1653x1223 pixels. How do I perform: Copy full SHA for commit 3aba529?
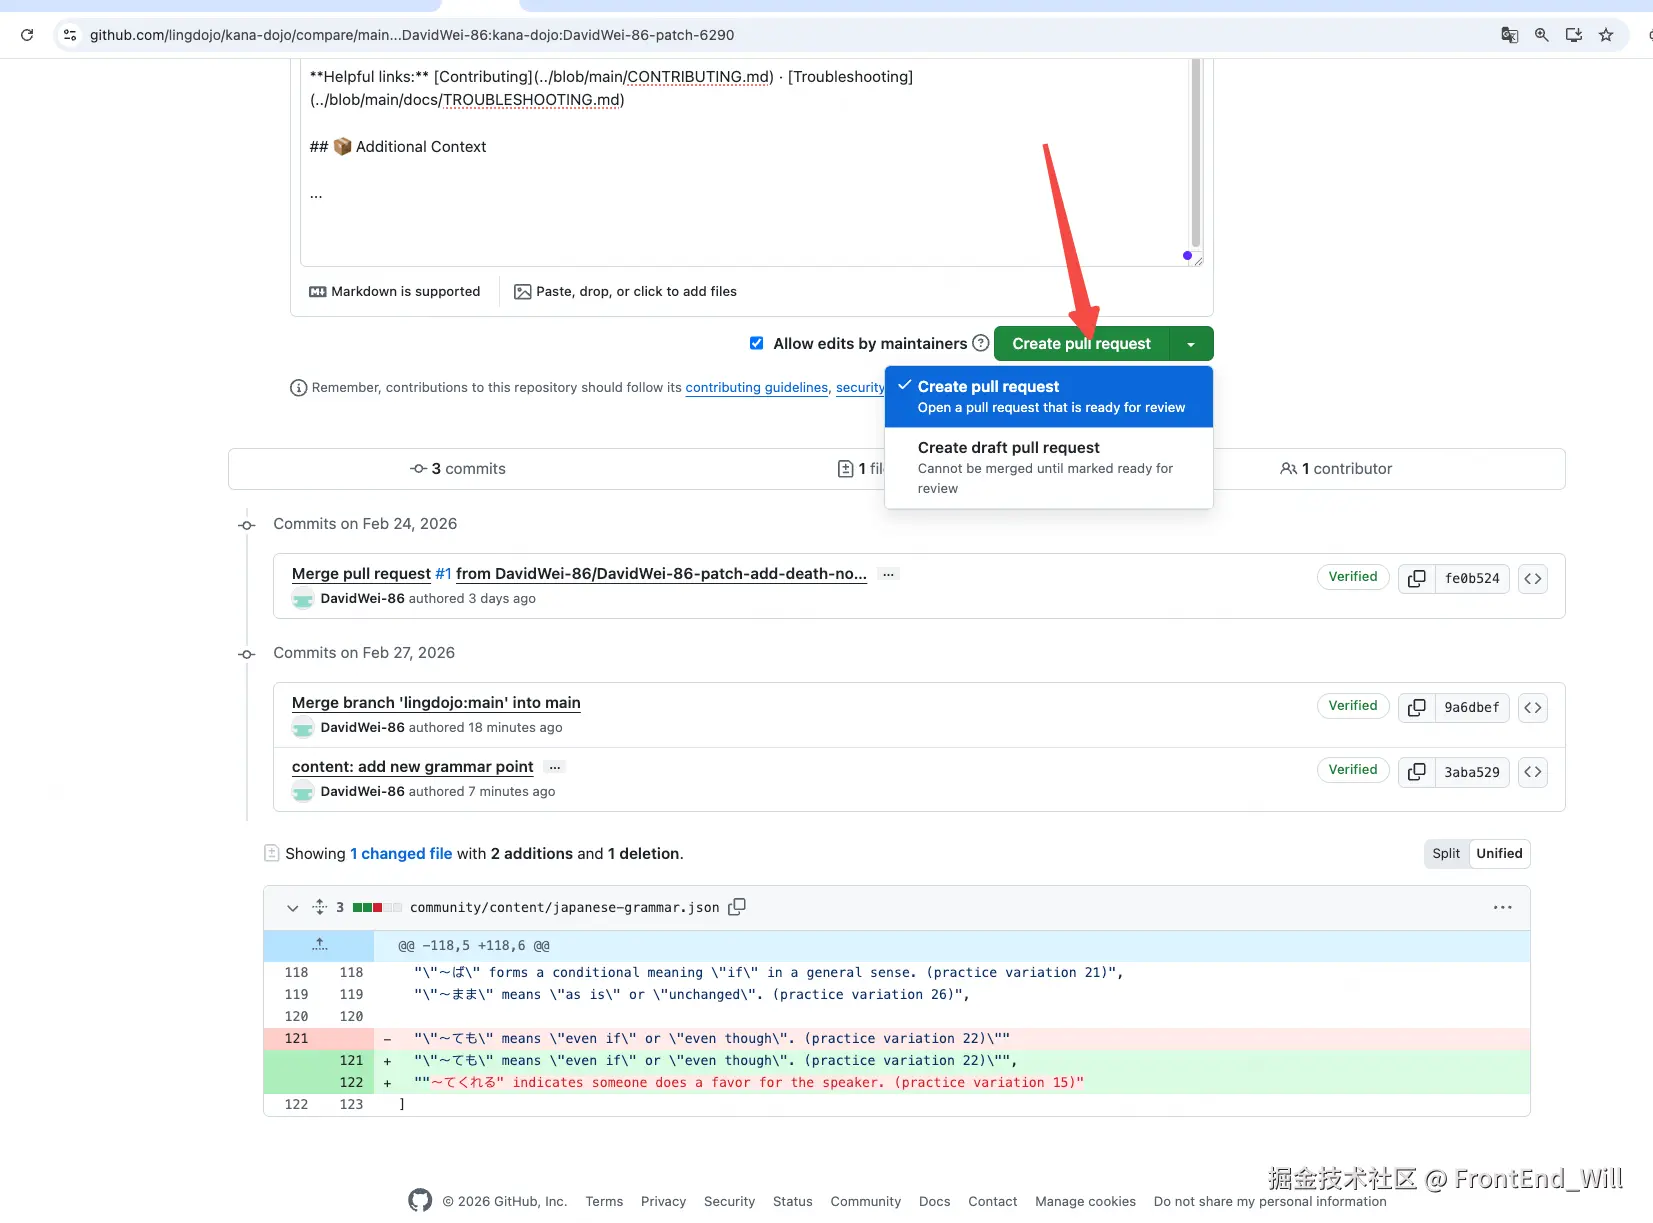pyautogui.click(x=1416, y=772)
